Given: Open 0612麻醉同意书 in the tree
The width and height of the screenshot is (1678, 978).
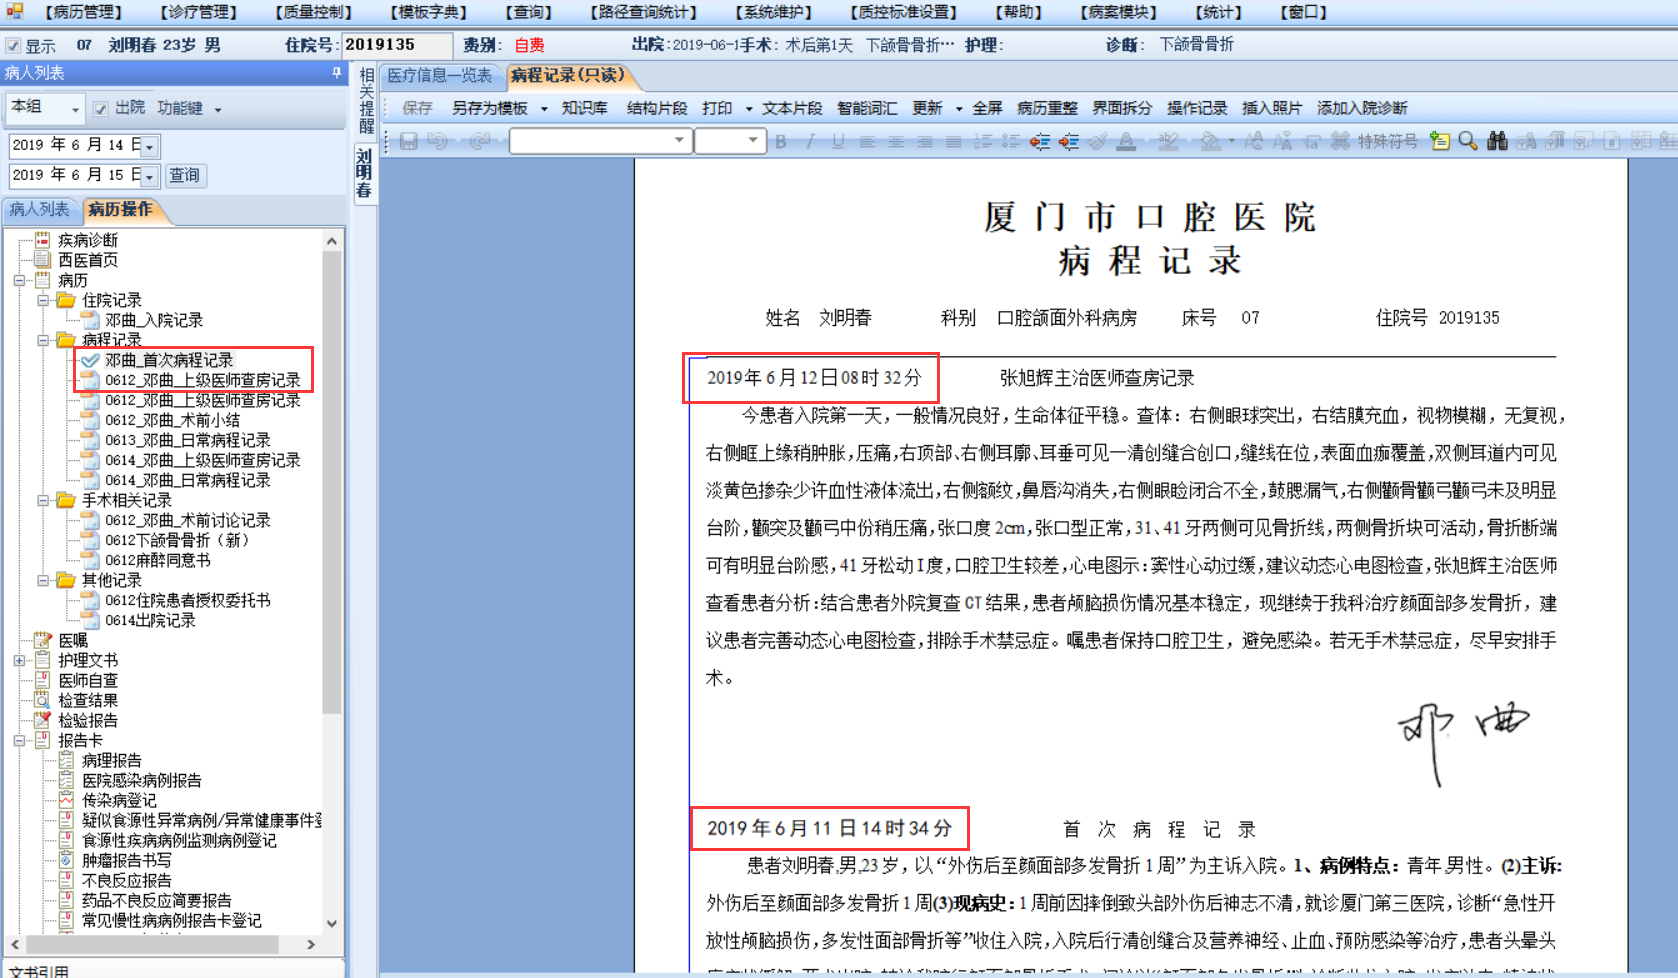Looking at the screenshot, I should pyautogui.click(x=158, y=560).
